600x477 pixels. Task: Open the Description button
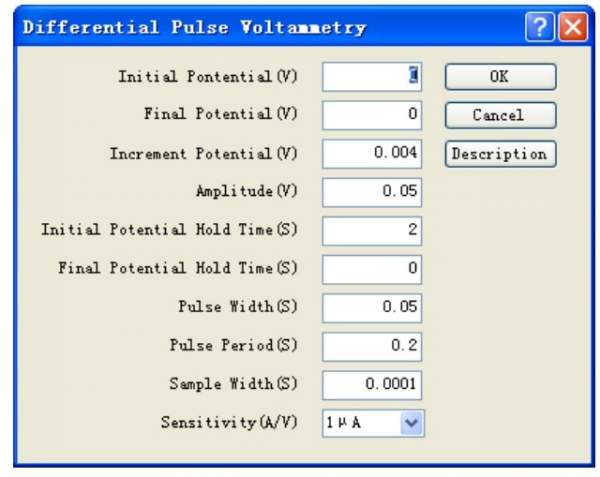(499, 154)
